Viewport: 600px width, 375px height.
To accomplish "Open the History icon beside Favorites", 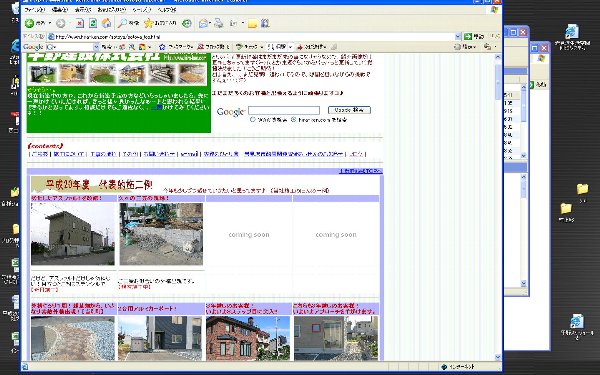I will tap(186, 24).
